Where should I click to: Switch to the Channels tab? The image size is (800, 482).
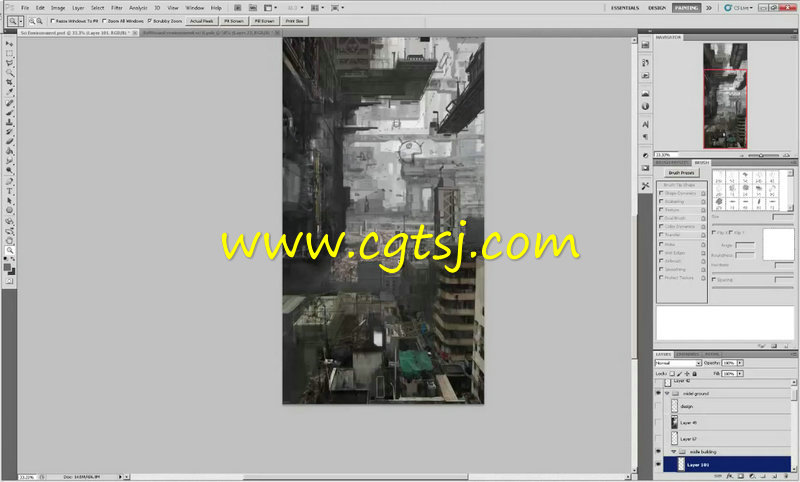coord(687,354)
